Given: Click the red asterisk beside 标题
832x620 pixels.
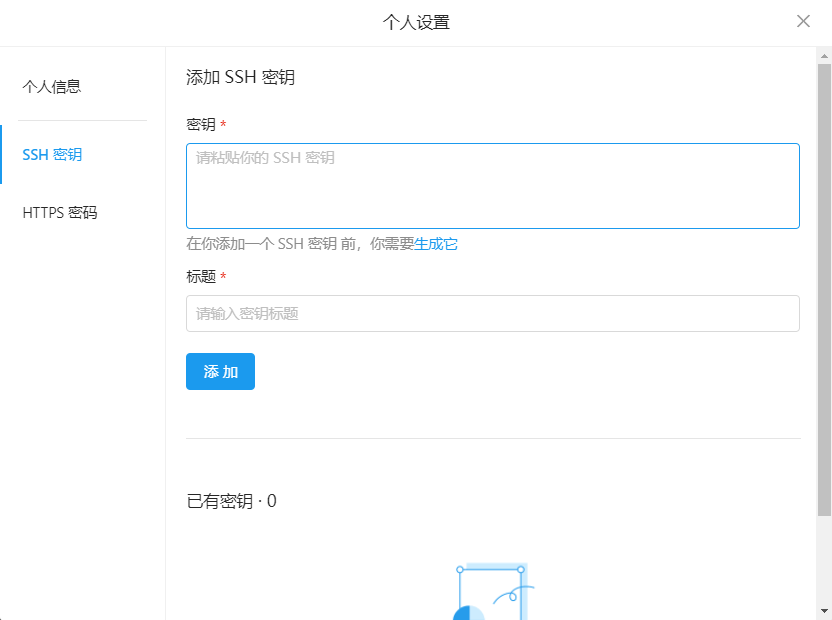Looking at the screenshot, I should 223,277.
